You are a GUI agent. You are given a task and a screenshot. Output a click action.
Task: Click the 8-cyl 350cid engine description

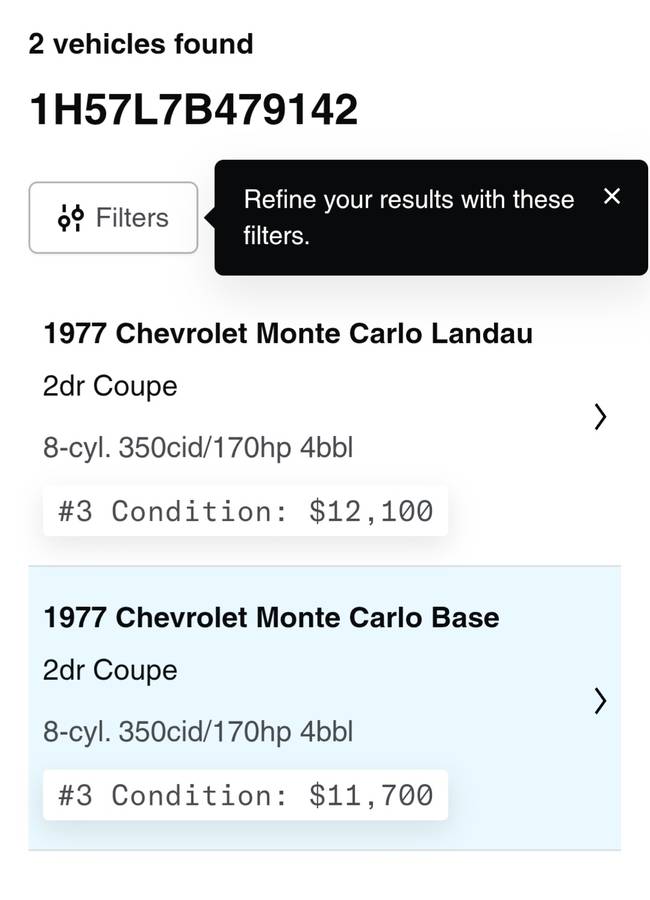(197, 447)
